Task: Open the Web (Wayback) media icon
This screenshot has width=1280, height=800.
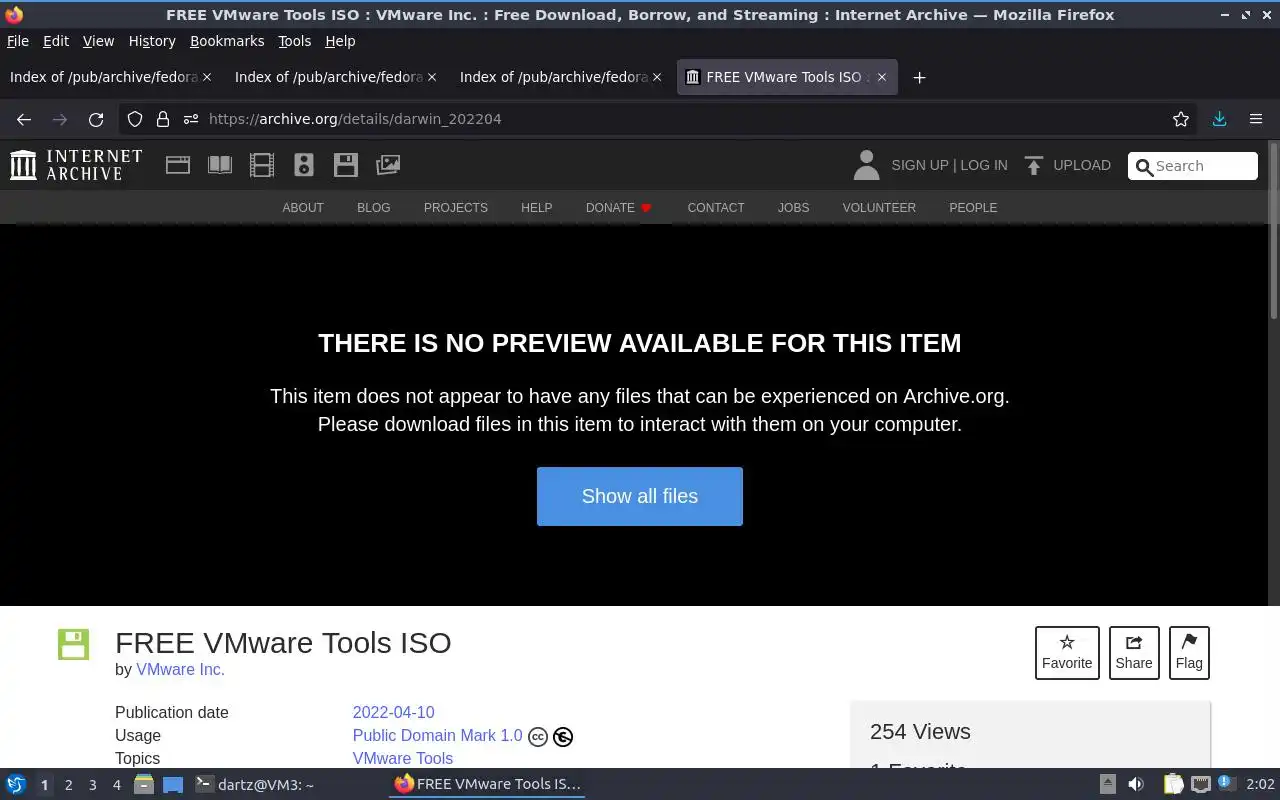Action: (178, 165)
